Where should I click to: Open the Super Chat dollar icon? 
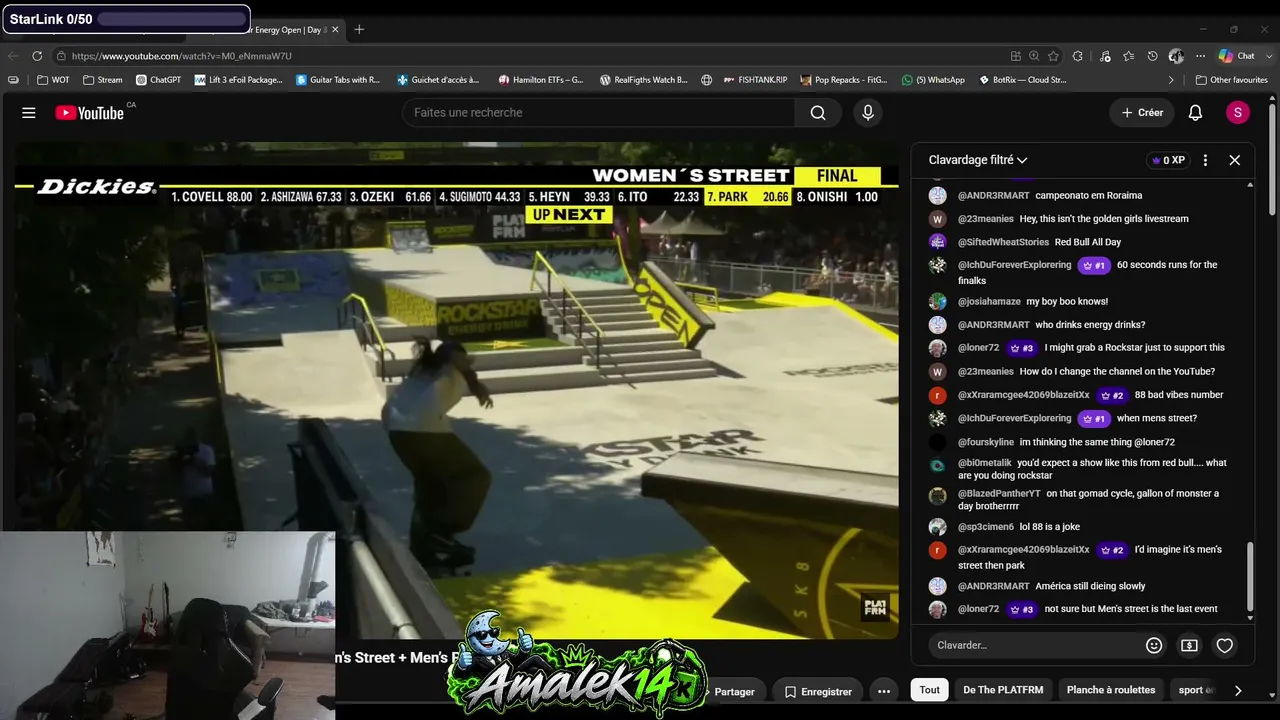point(1189,646)
